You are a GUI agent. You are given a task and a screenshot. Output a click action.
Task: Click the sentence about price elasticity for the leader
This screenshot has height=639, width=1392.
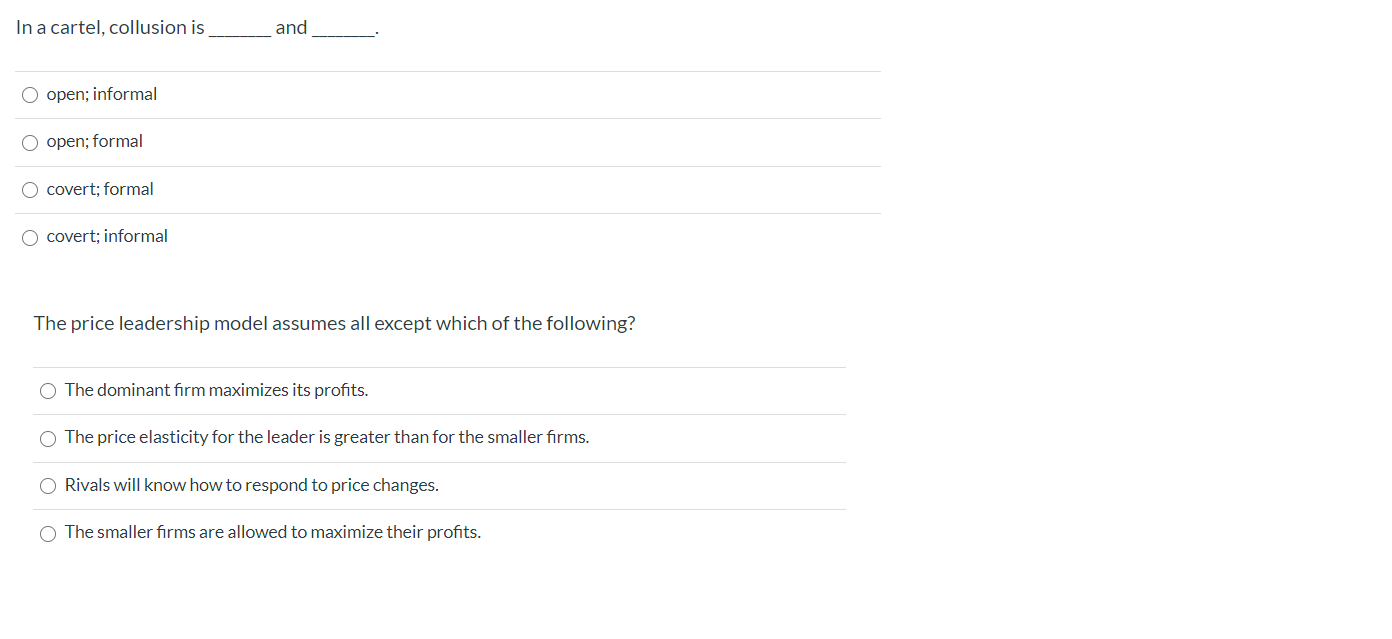[x=327, y=437]
